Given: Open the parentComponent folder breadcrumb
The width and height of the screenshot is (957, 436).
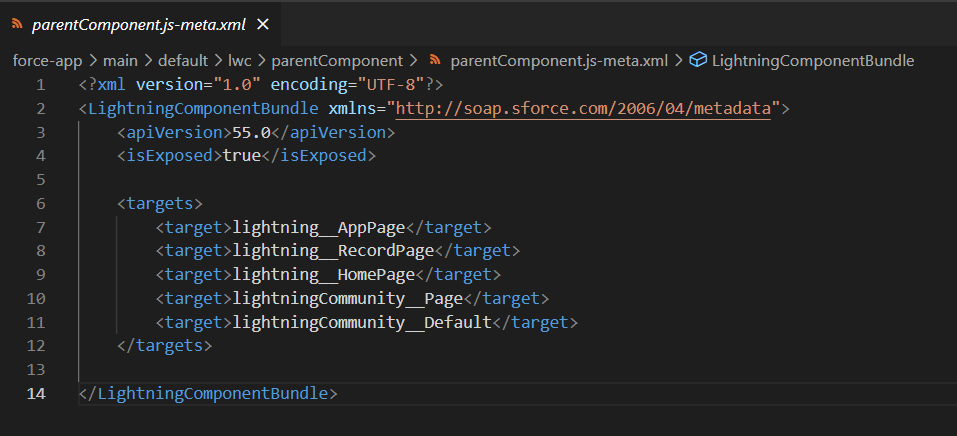Looking at the screenshot, I should tap(337, 60).
